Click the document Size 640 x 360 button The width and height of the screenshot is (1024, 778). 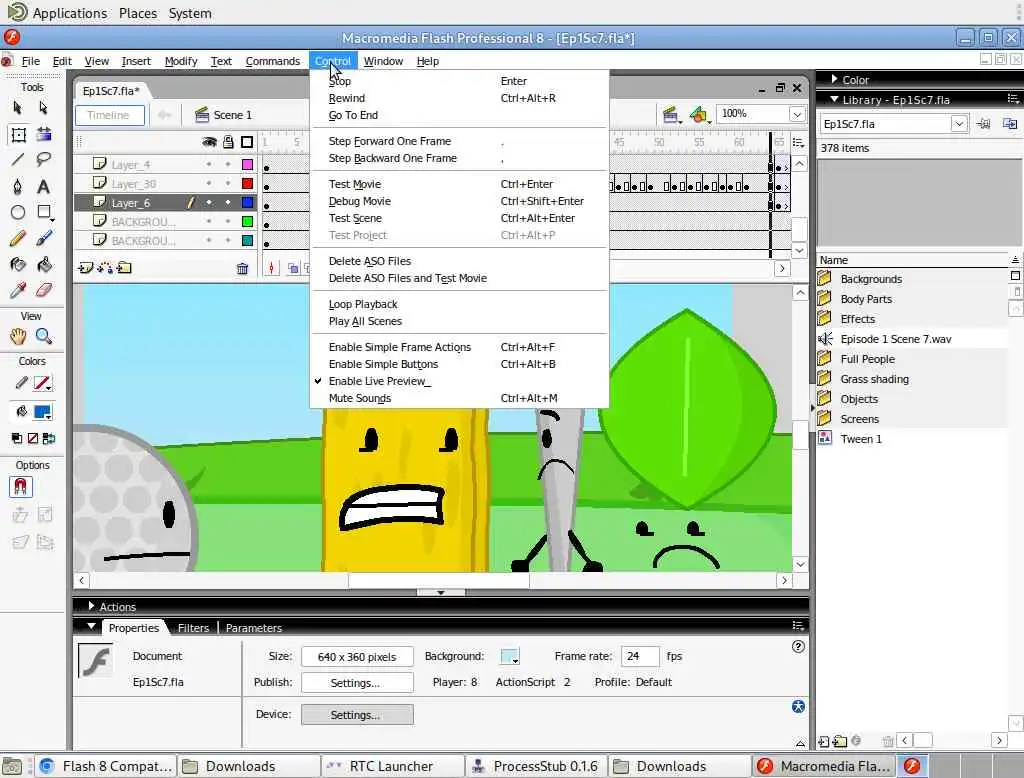pyautogui.click(x=357, y=656)
